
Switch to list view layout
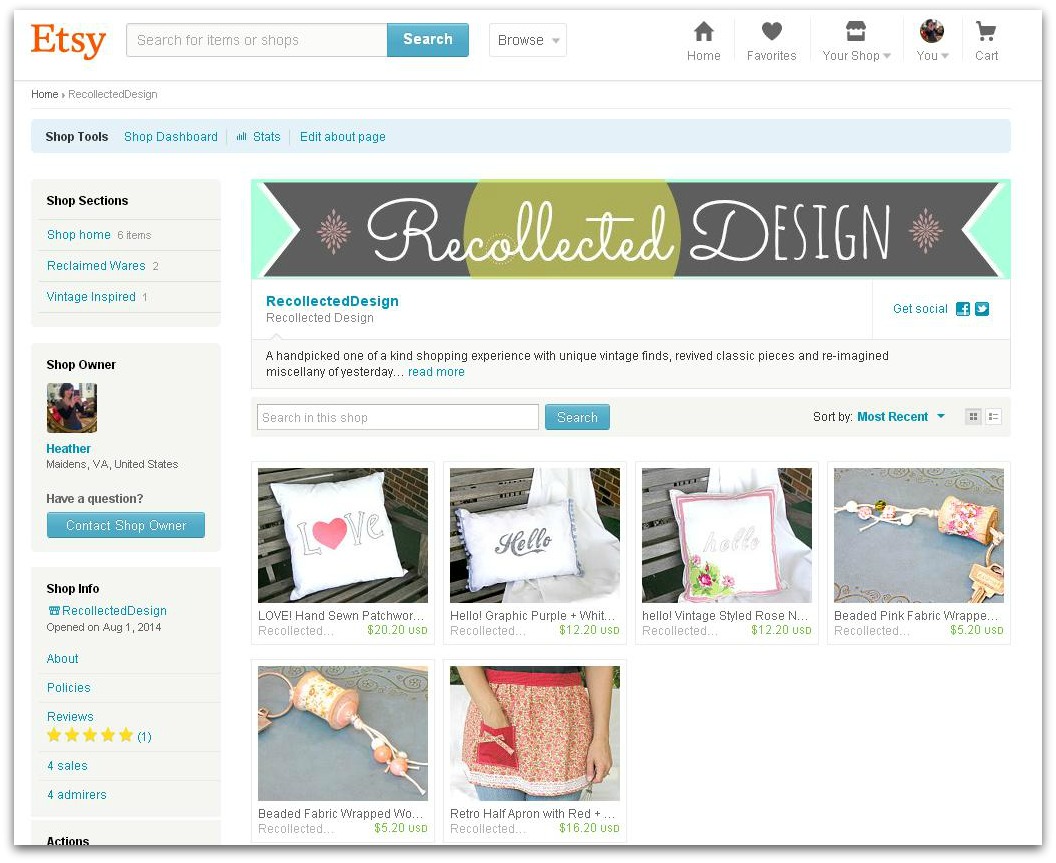tap(993, 417)
